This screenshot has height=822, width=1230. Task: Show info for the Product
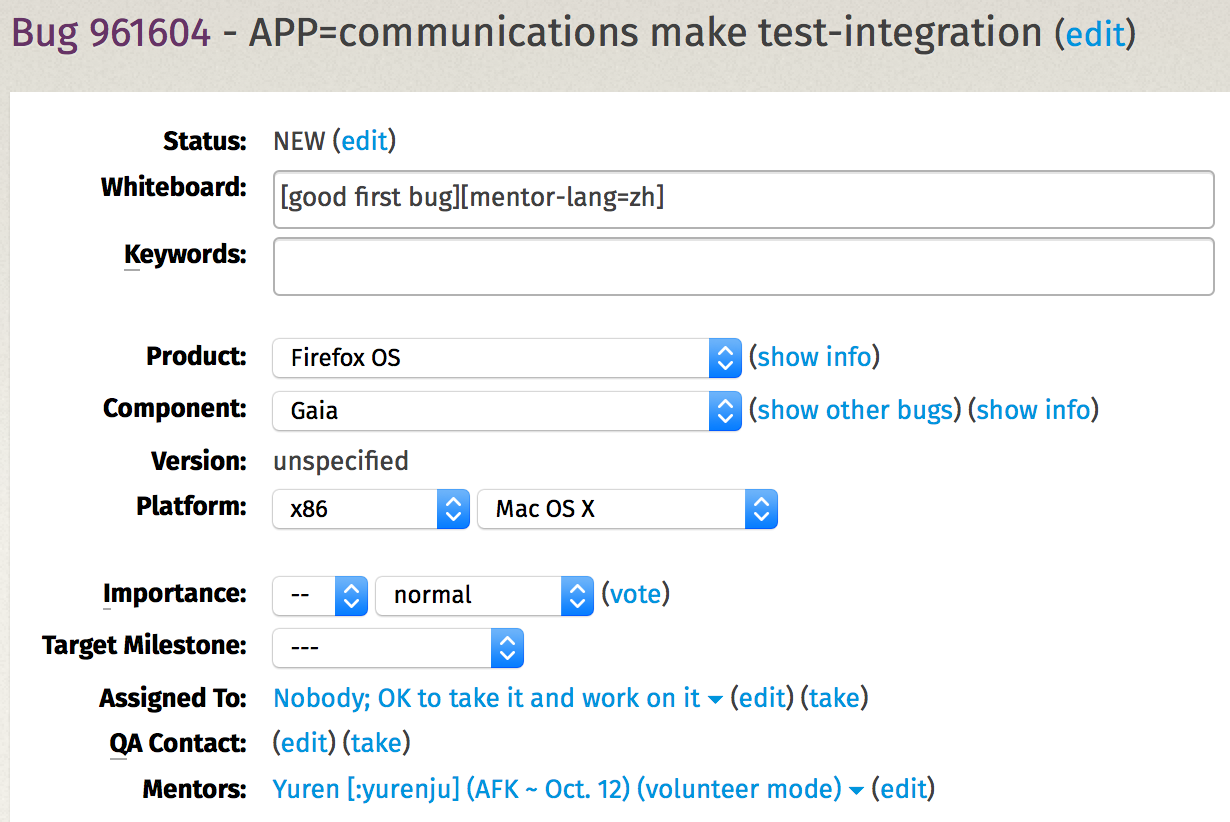[x=814, y=357]
